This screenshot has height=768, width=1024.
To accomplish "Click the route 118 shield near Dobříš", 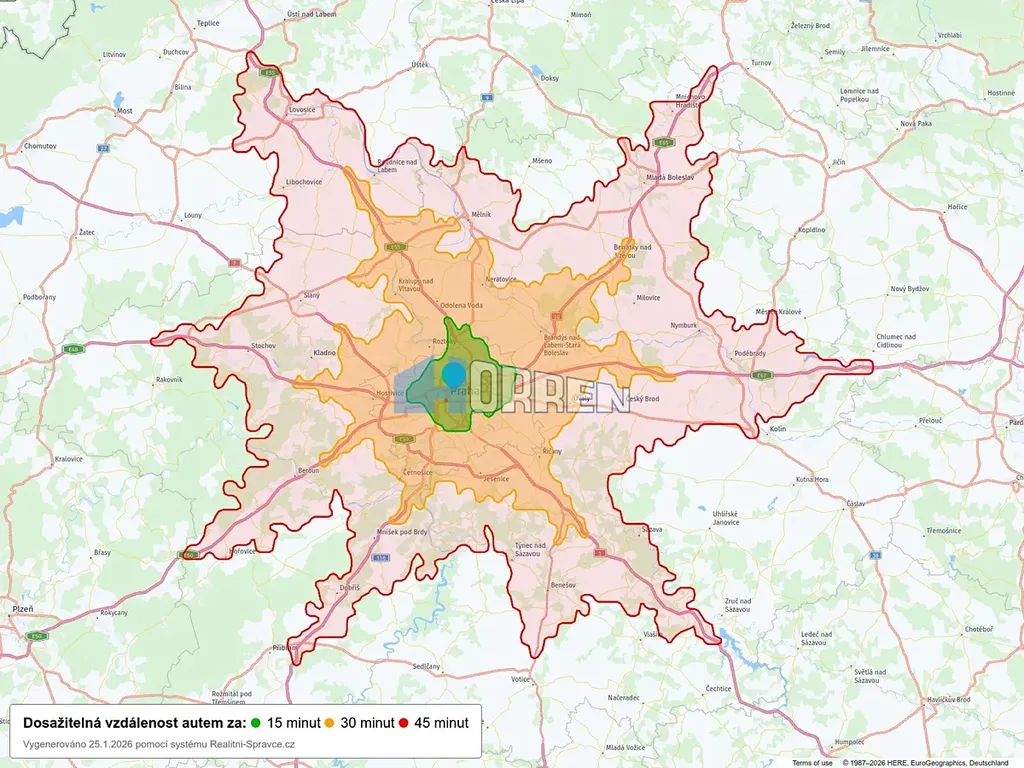I will pyautogui.click(x=380, y=557).
